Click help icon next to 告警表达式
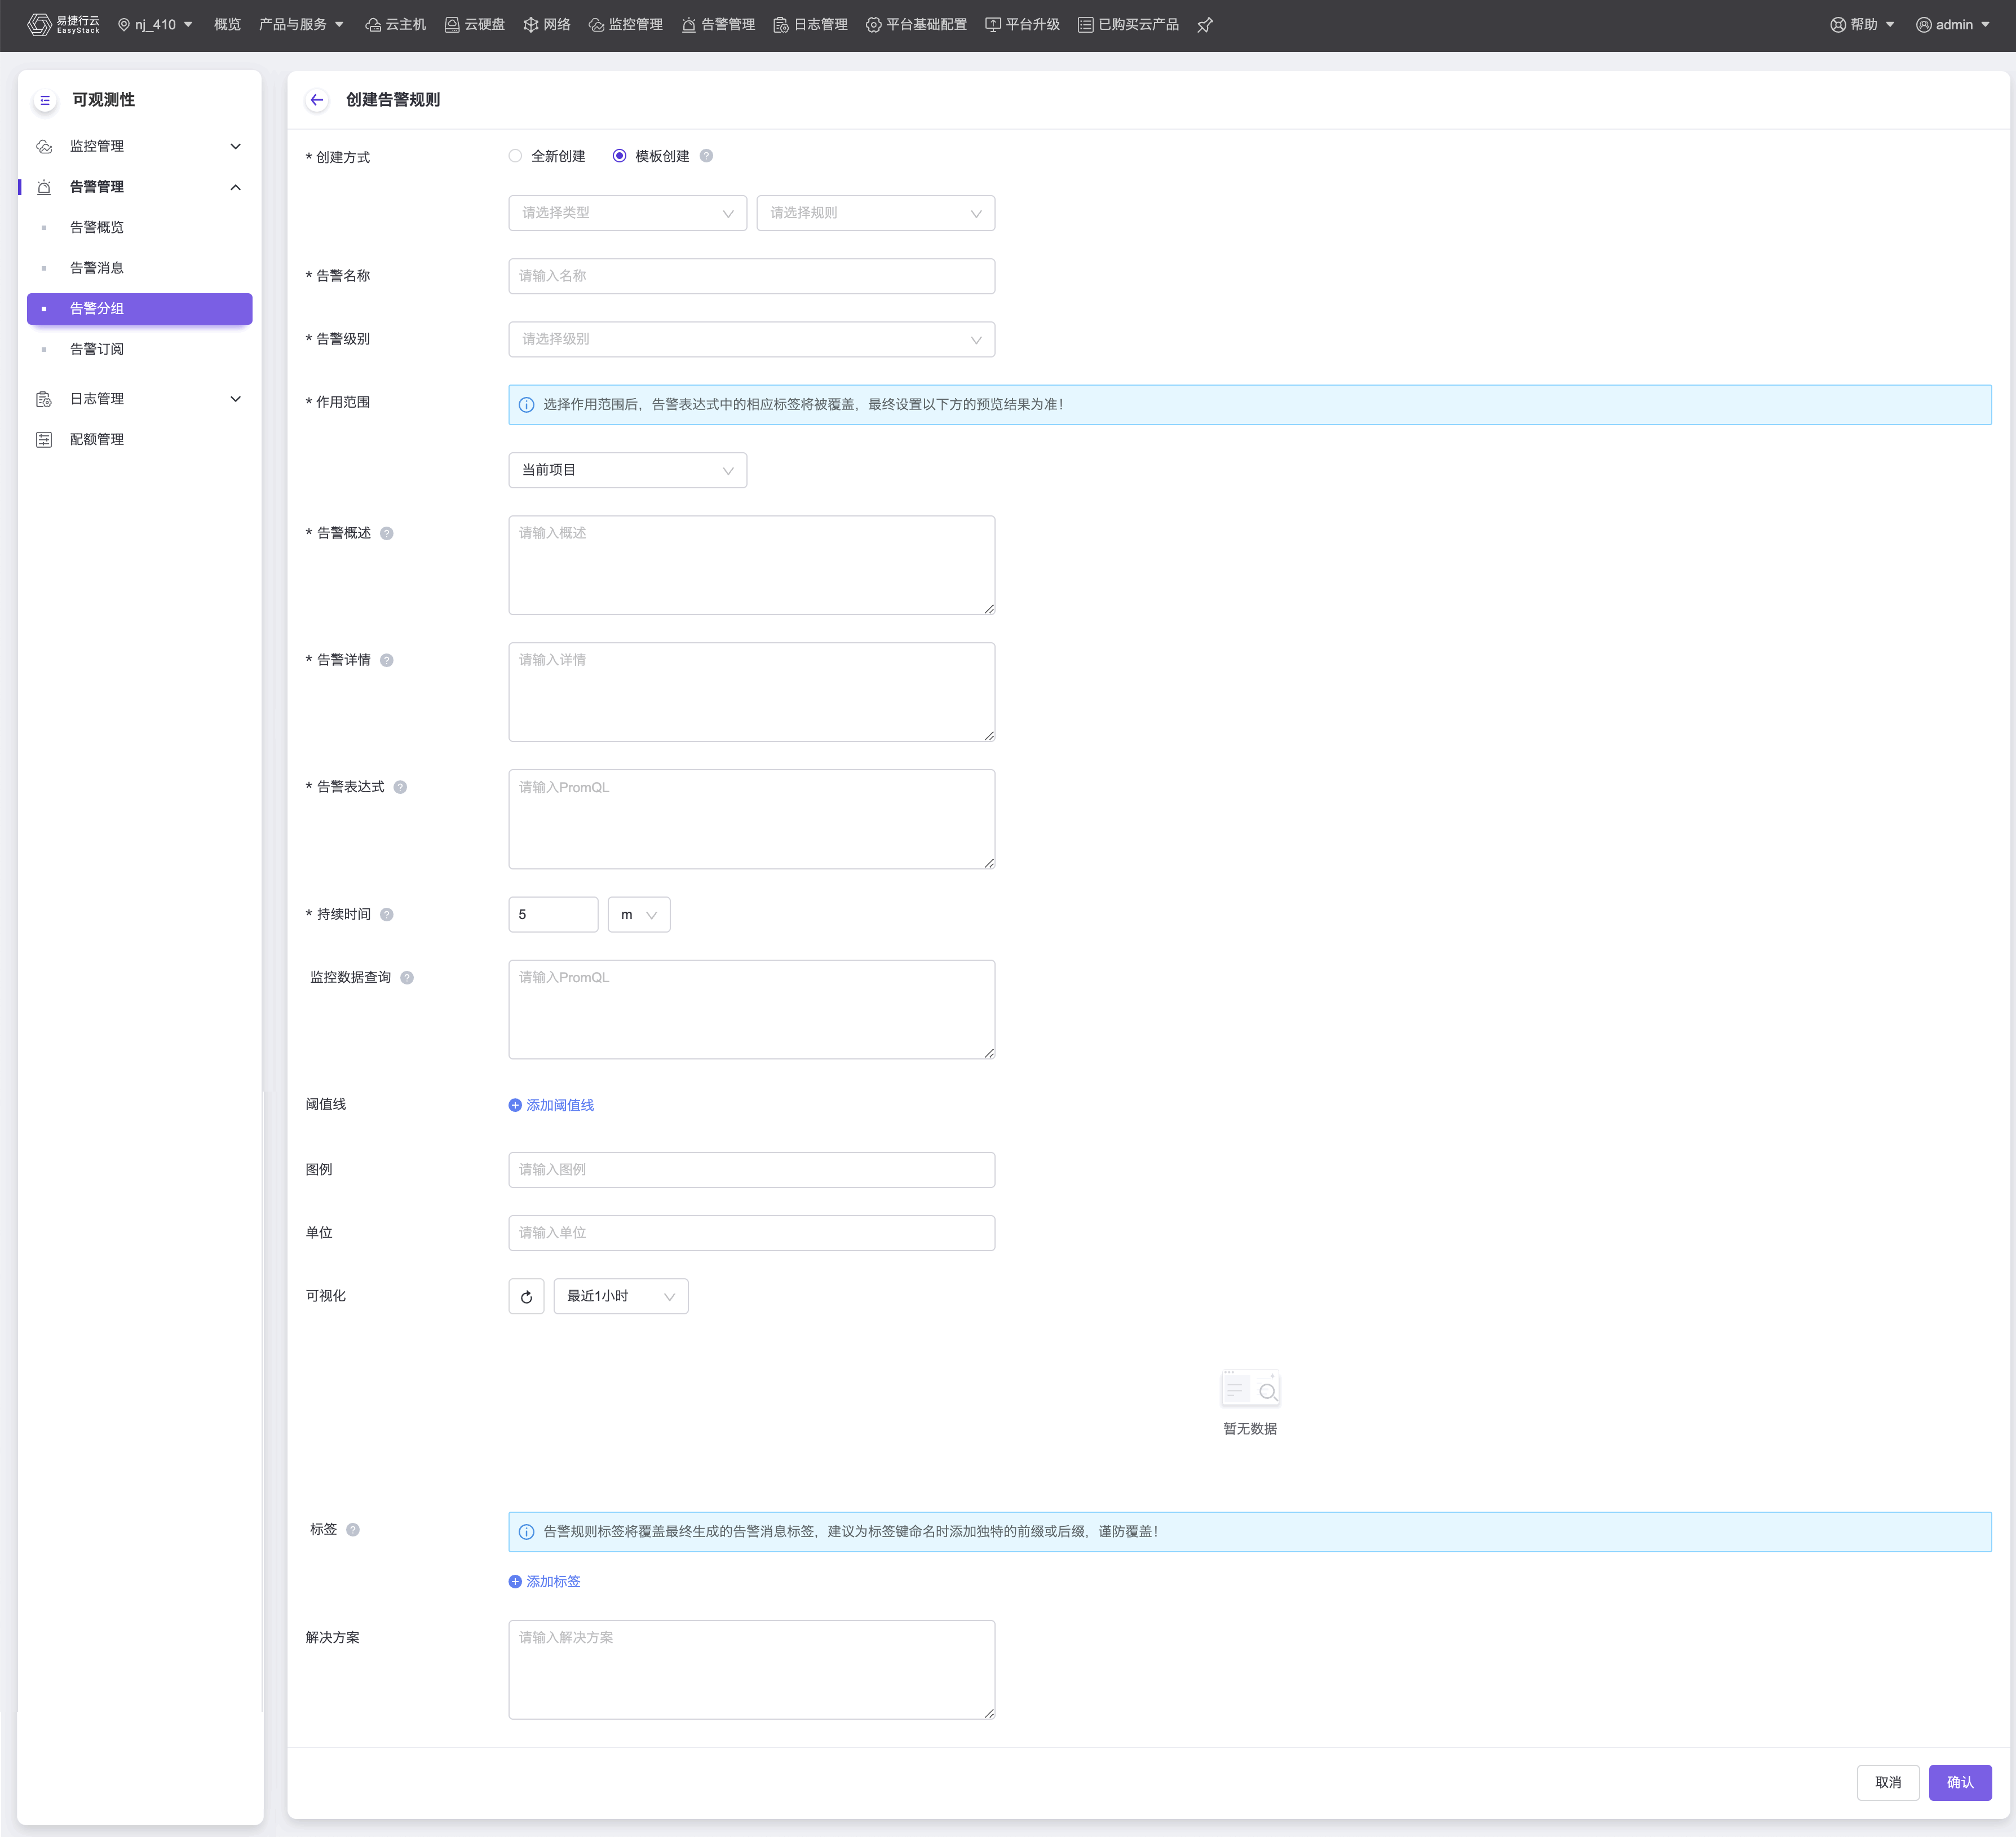The image size is (2016, 1837). point(400,787)
